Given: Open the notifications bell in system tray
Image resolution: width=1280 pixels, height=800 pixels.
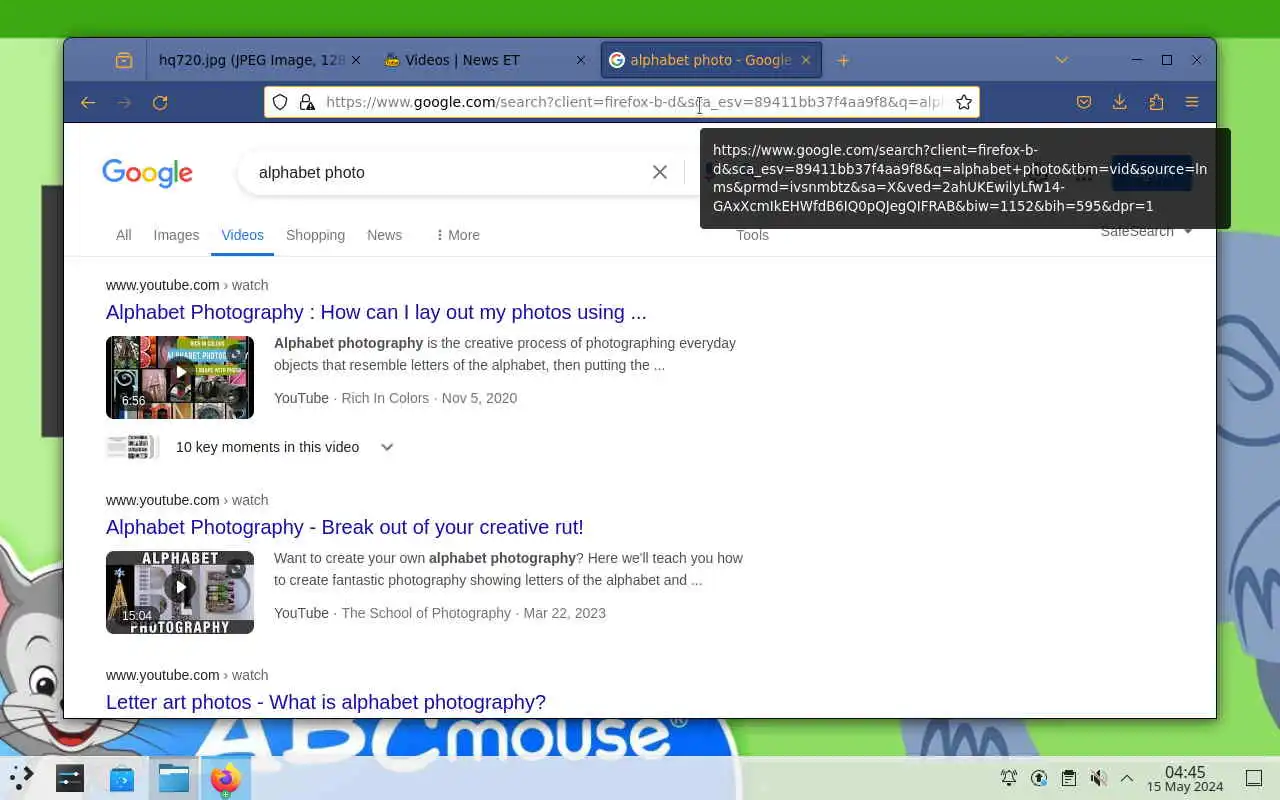Looking at the screenshot, I should tap(1009, 778).
